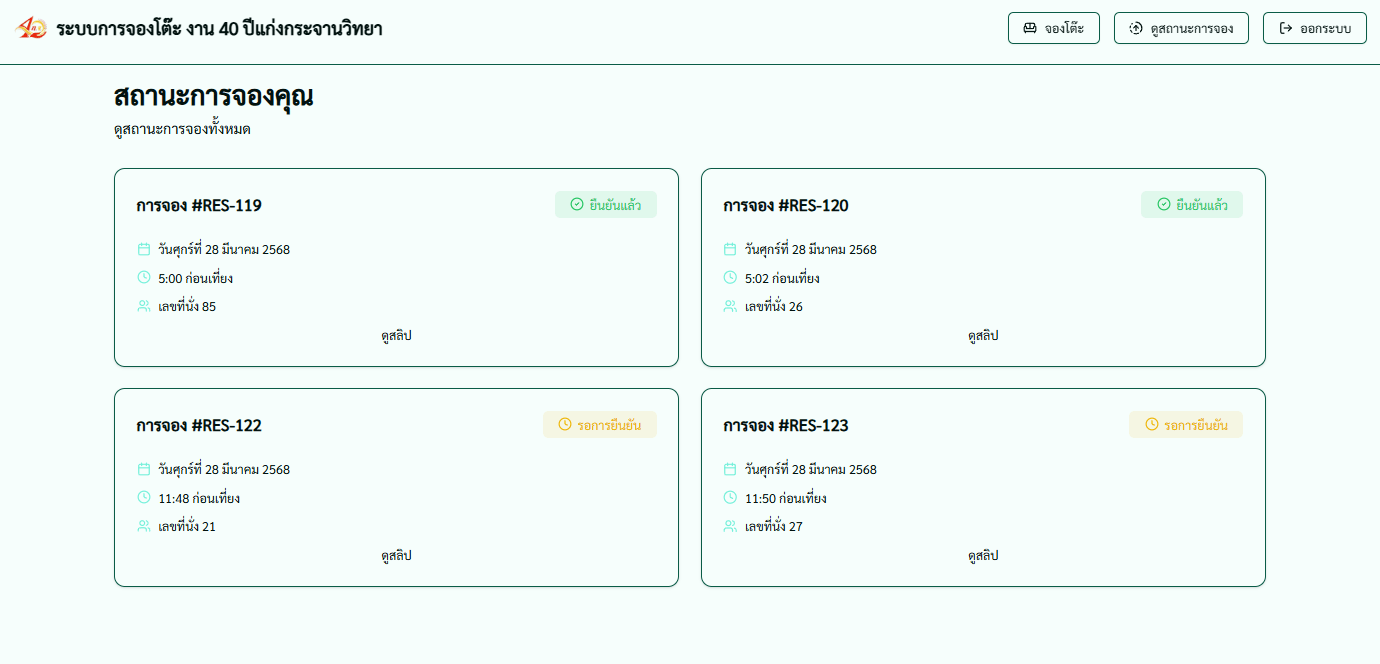Open ดูสลิป link on reservation RES-122
Screen dimensions: 1380x664
[396, 555]
